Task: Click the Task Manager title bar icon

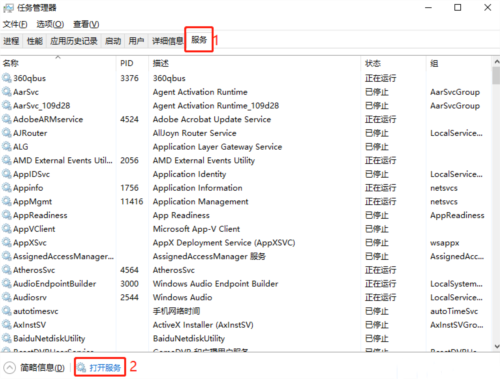Action: [8, 8]
